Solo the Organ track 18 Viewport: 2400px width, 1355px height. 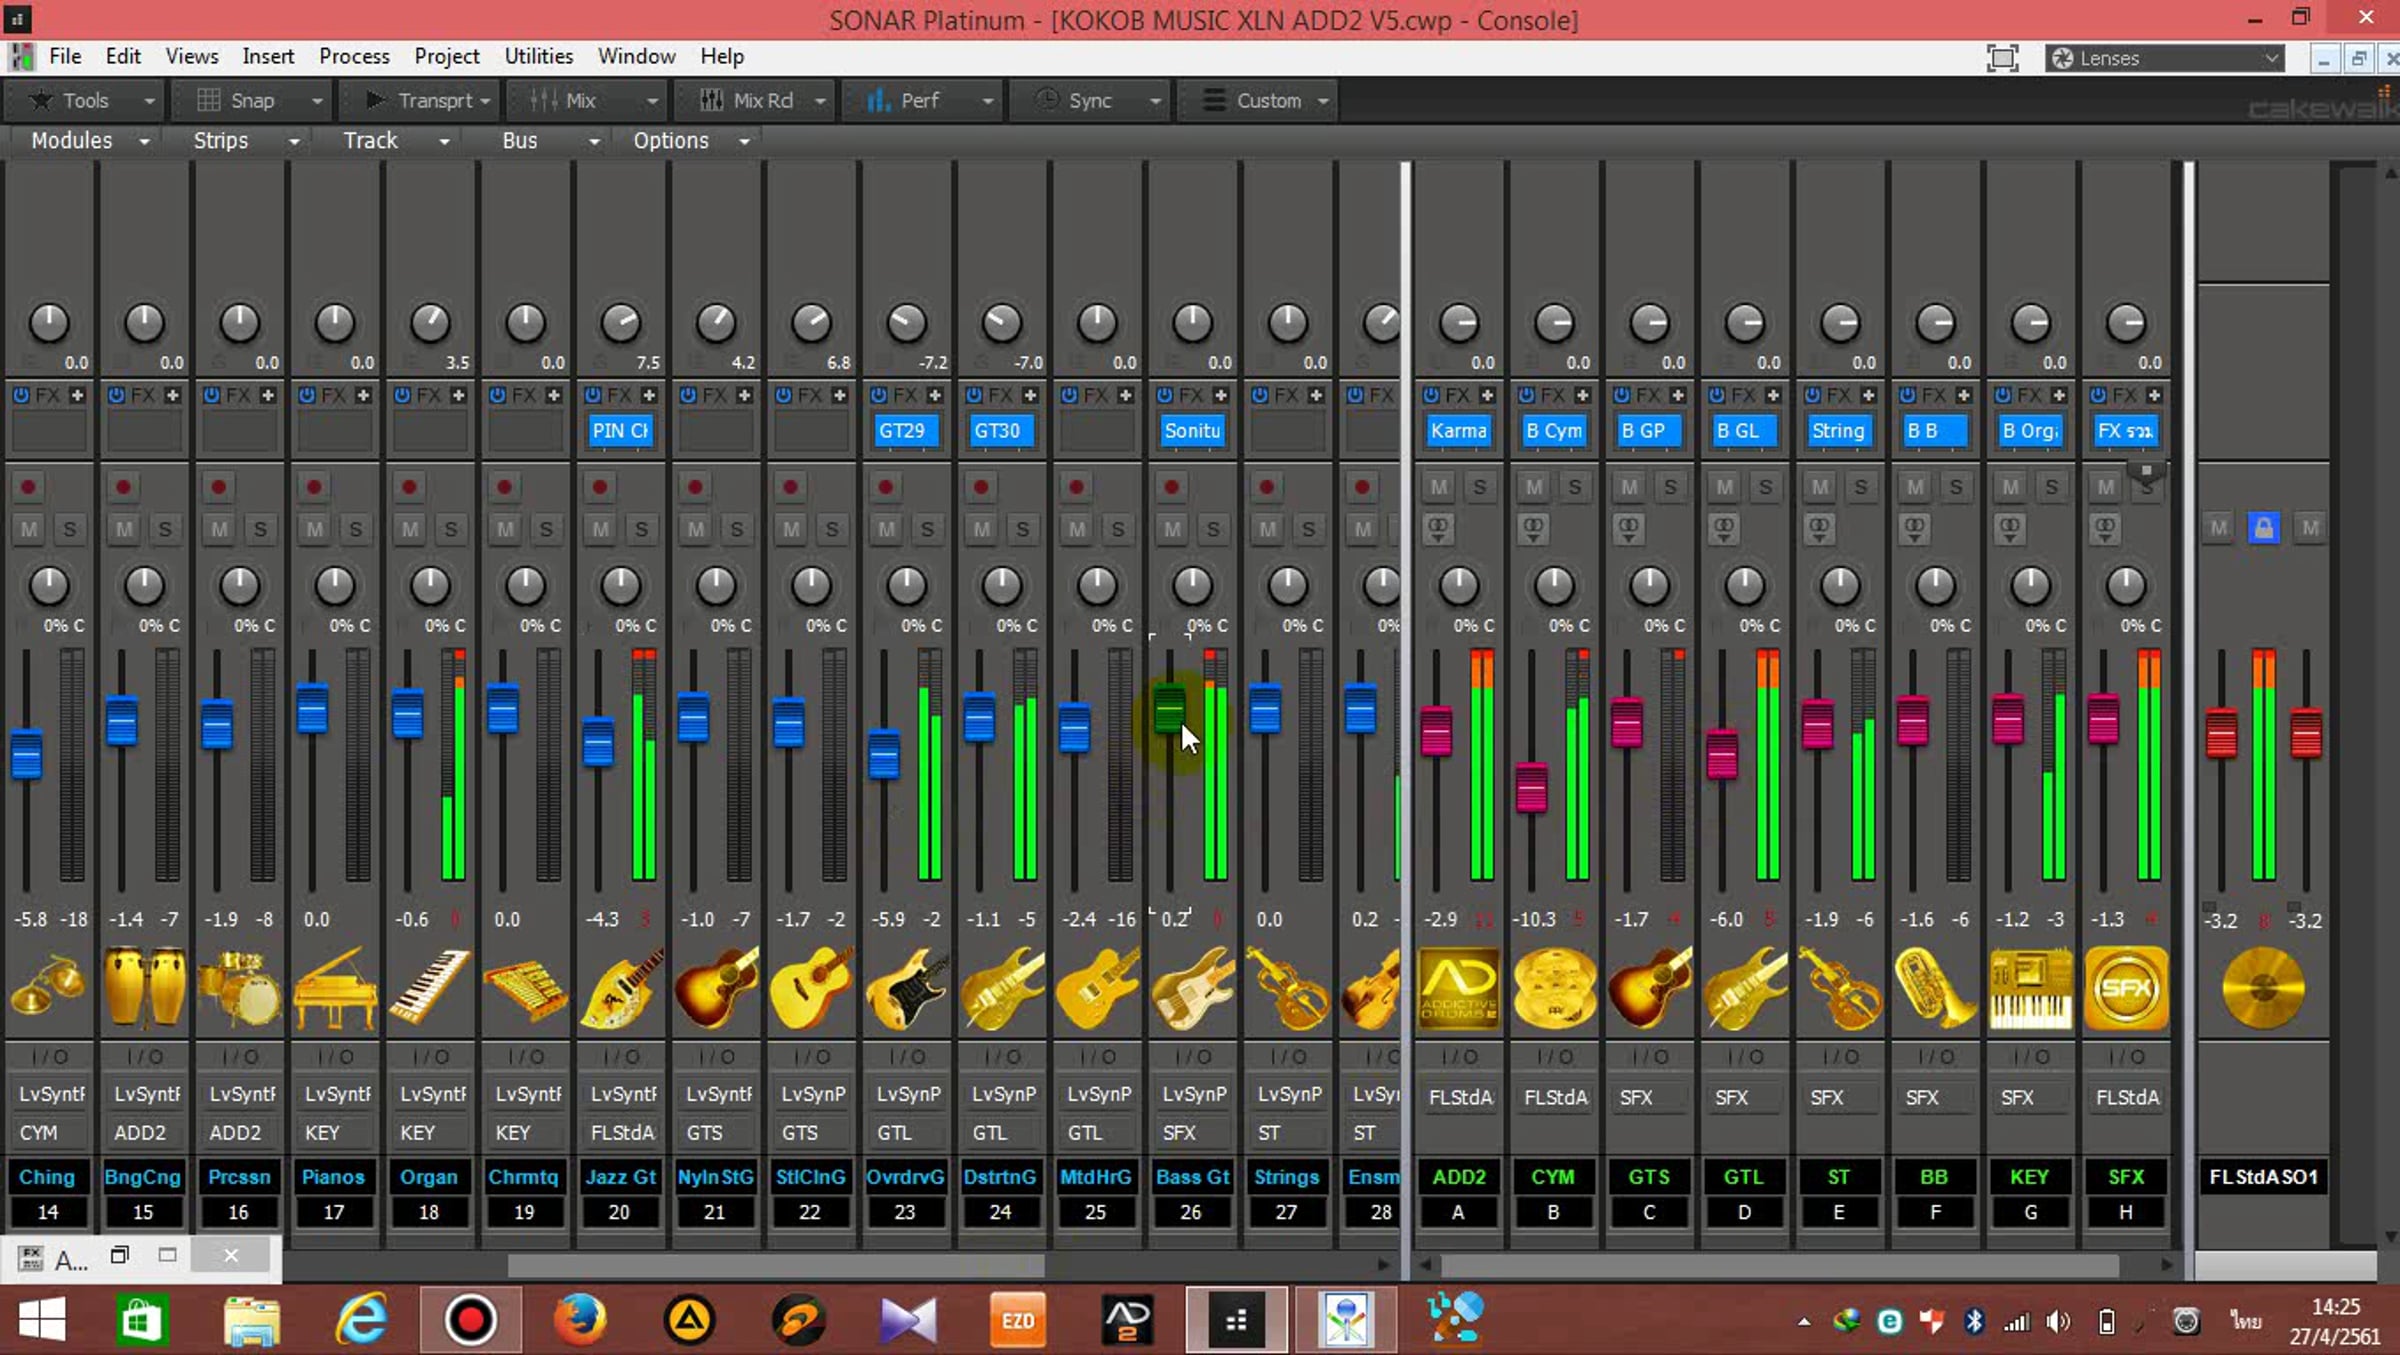coord(451,529)
